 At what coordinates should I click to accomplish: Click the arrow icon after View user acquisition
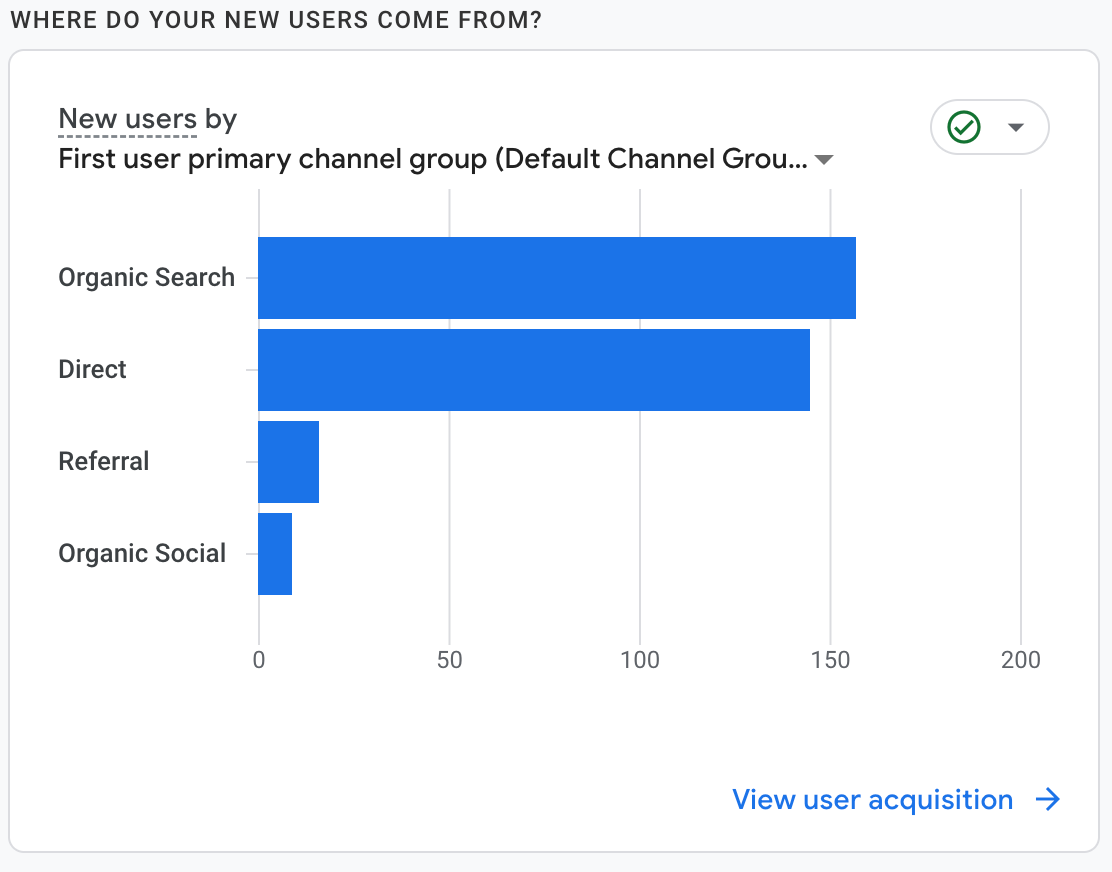click(x=1047, y=800)
